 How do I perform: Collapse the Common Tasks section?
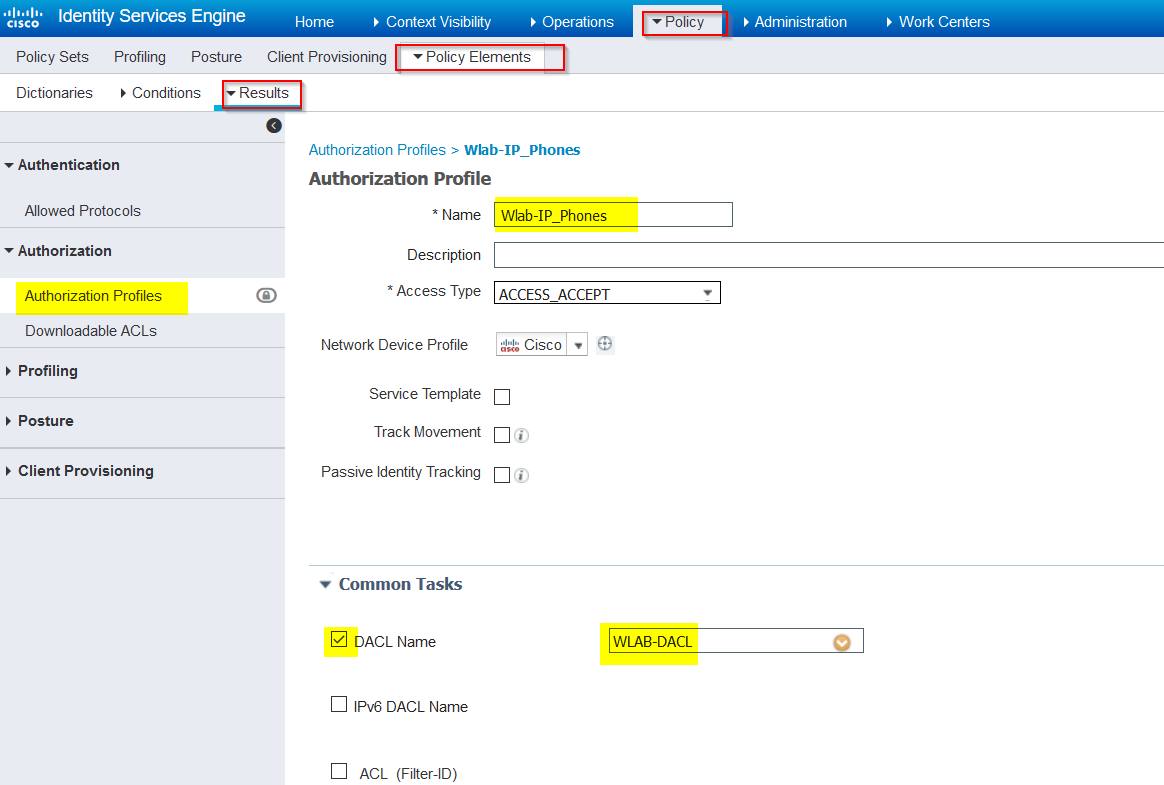(x=325, y=584)
